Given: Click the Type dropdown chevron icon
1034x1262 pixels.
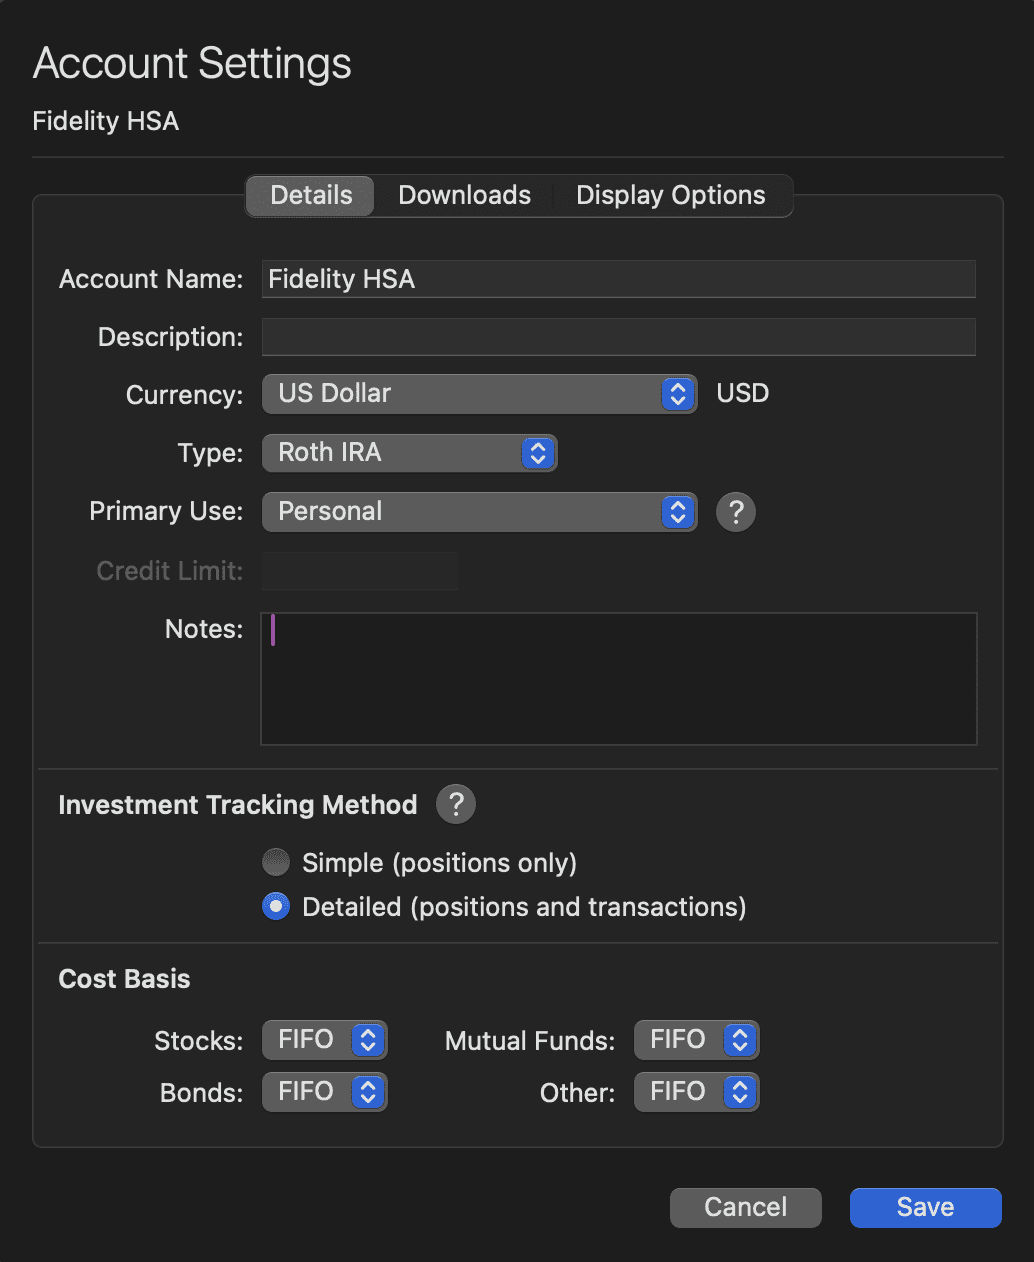Looking at the screenshot, I should [x=538, y=453].
